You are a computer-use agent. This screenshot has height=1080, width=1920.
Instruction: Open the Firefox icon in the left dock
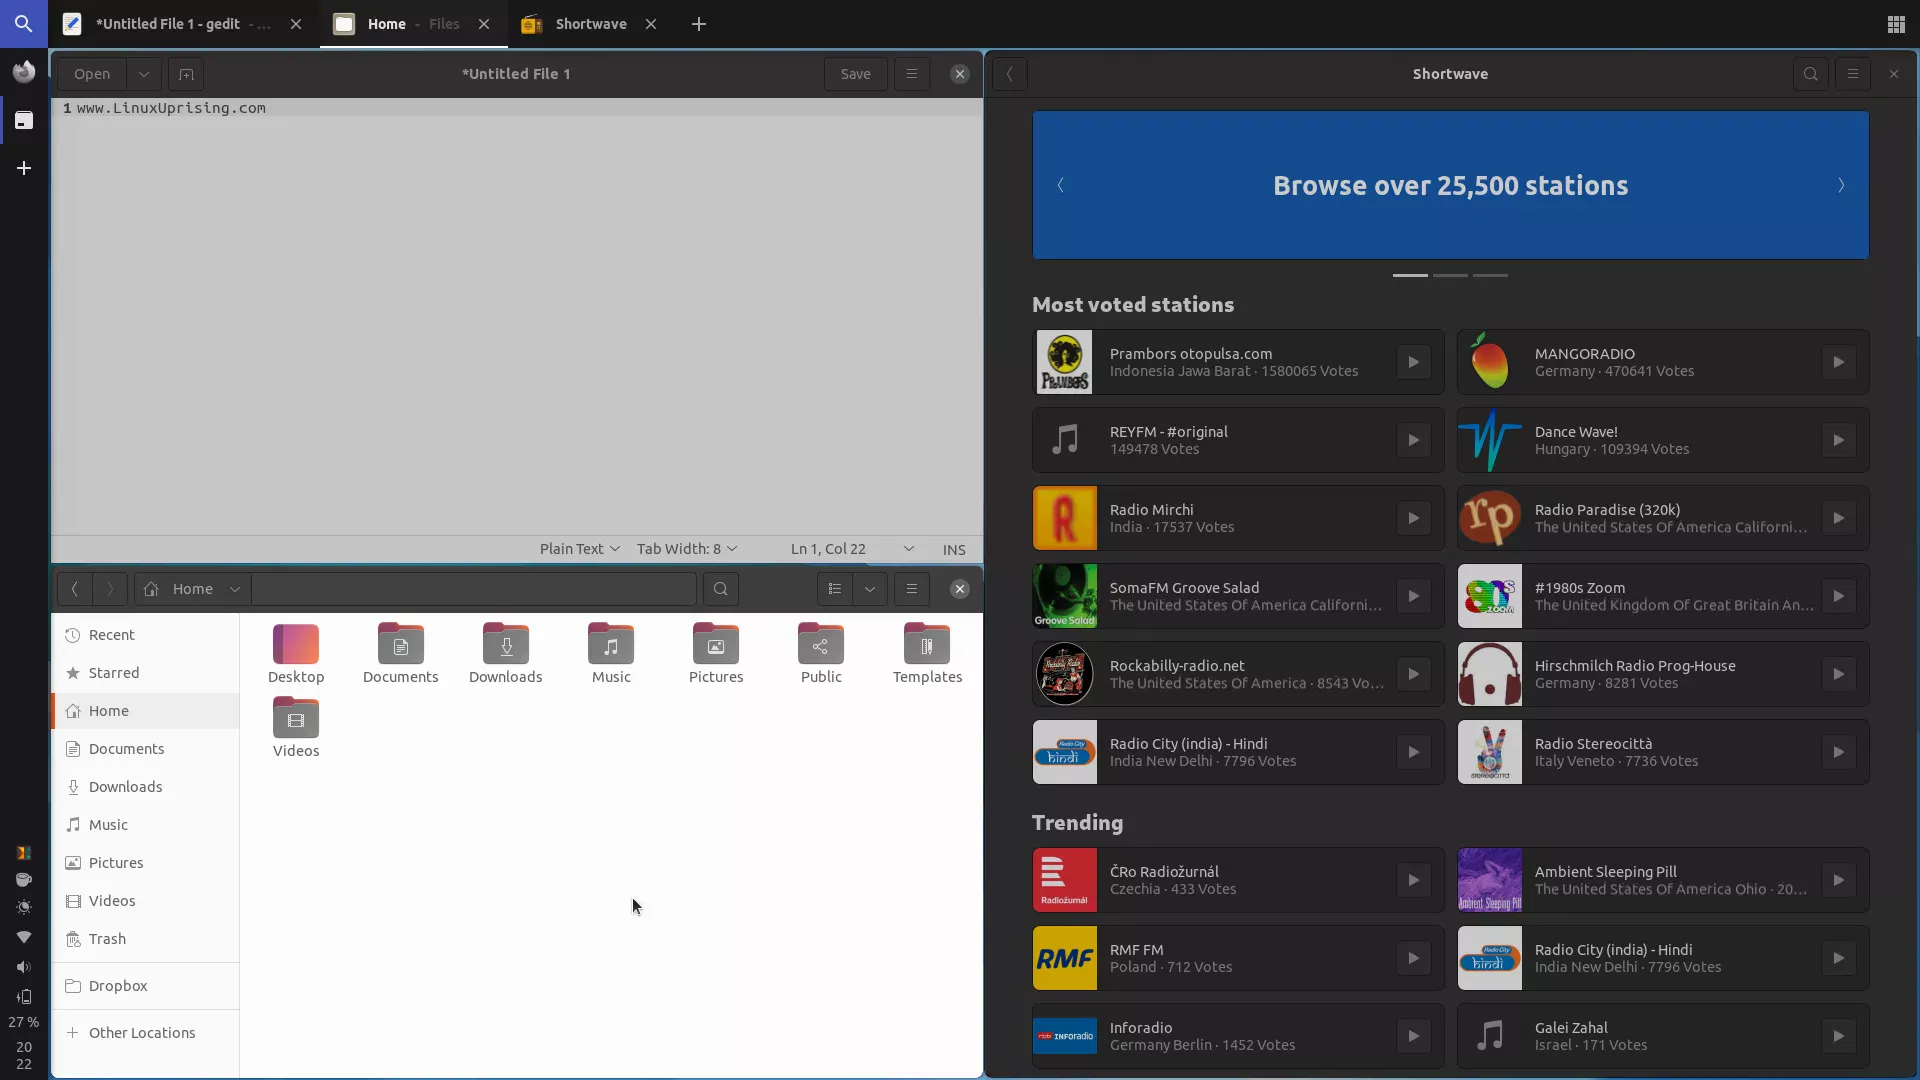[24, 71]
